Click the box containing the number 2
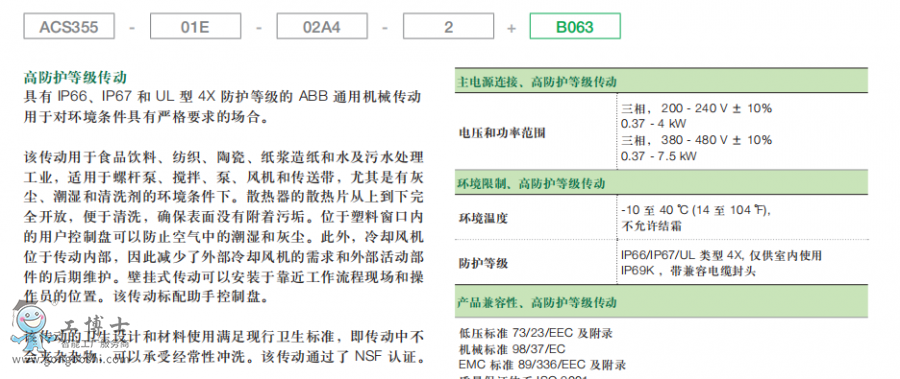Image resolution: width=900 pixels, height=379 pixels. (x=448, y=26)
